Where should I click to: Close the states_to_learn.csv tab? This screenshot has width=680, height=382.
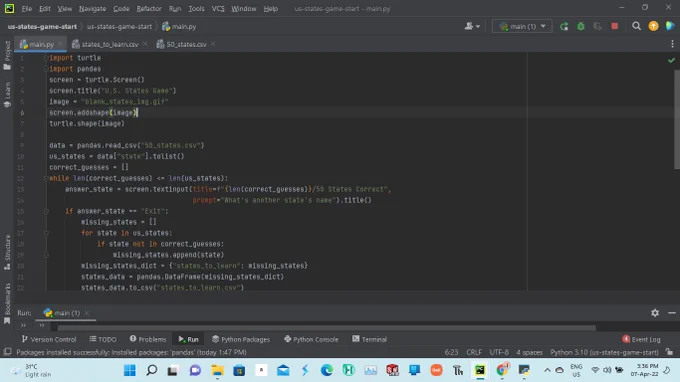click(145, 44)
